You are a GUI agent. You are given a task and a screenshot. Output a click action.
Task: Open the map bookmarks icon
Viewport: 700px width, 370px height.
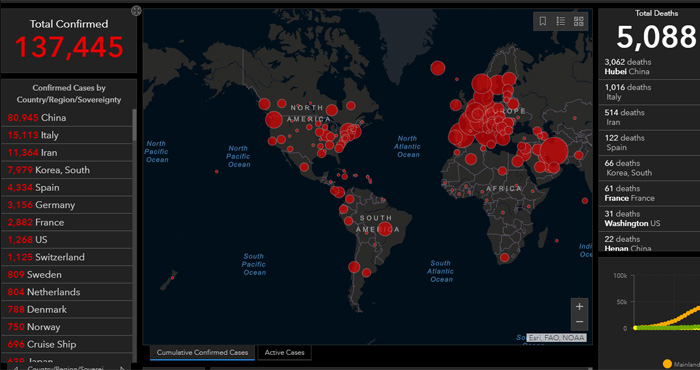click(x=543, y=21)
